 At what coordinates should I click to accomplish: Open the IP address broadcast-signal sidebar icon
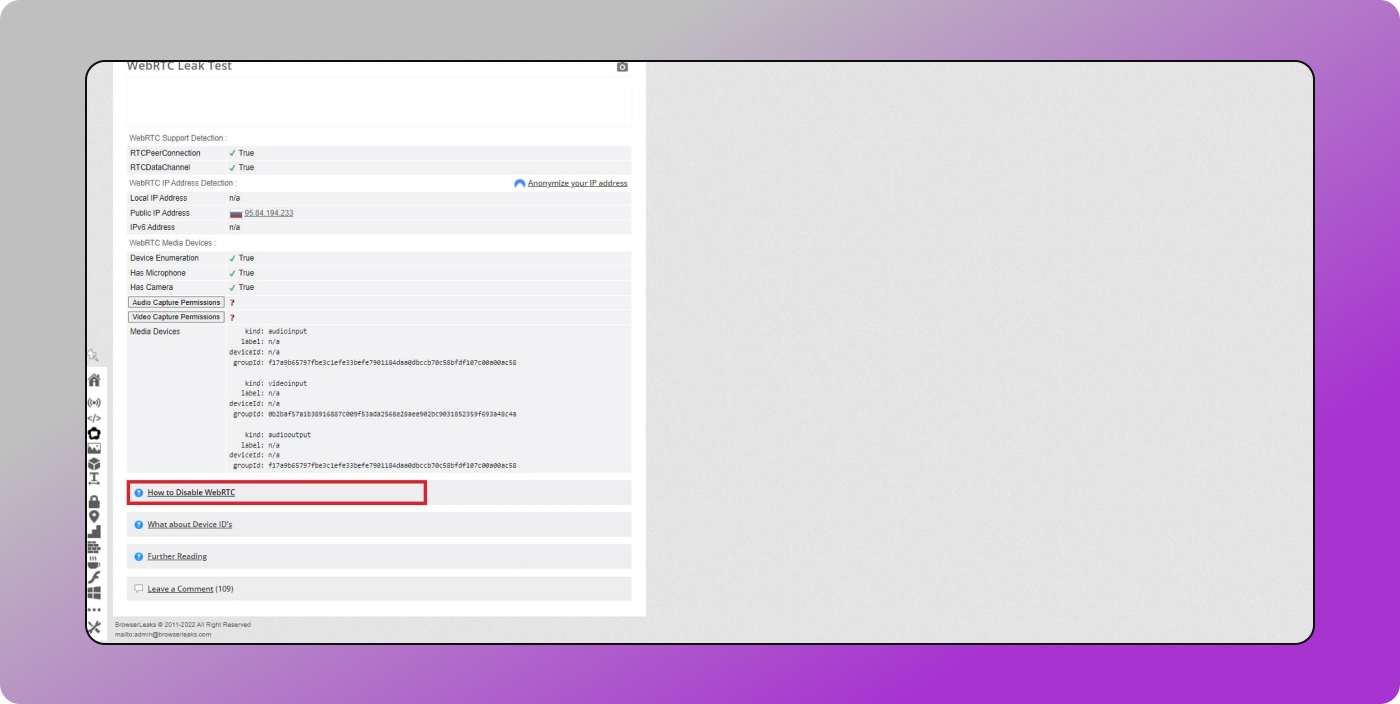tap(94, 403)
